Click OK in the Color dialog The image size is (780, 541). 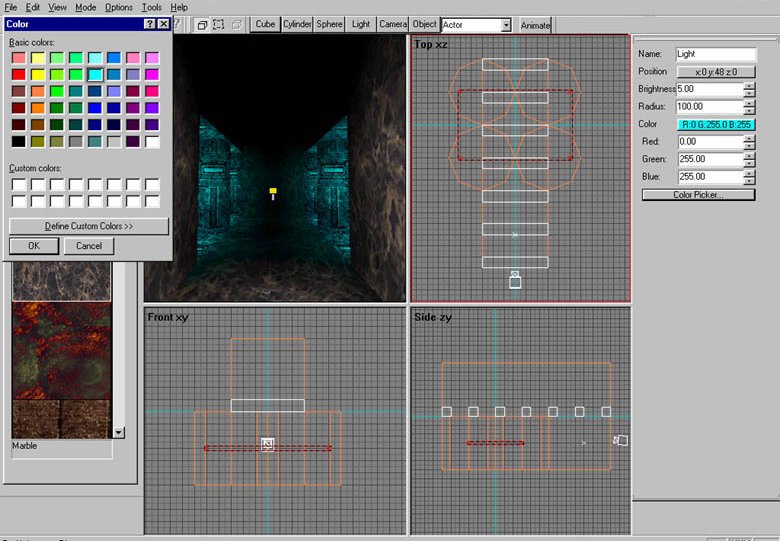[x=34, y=246]
